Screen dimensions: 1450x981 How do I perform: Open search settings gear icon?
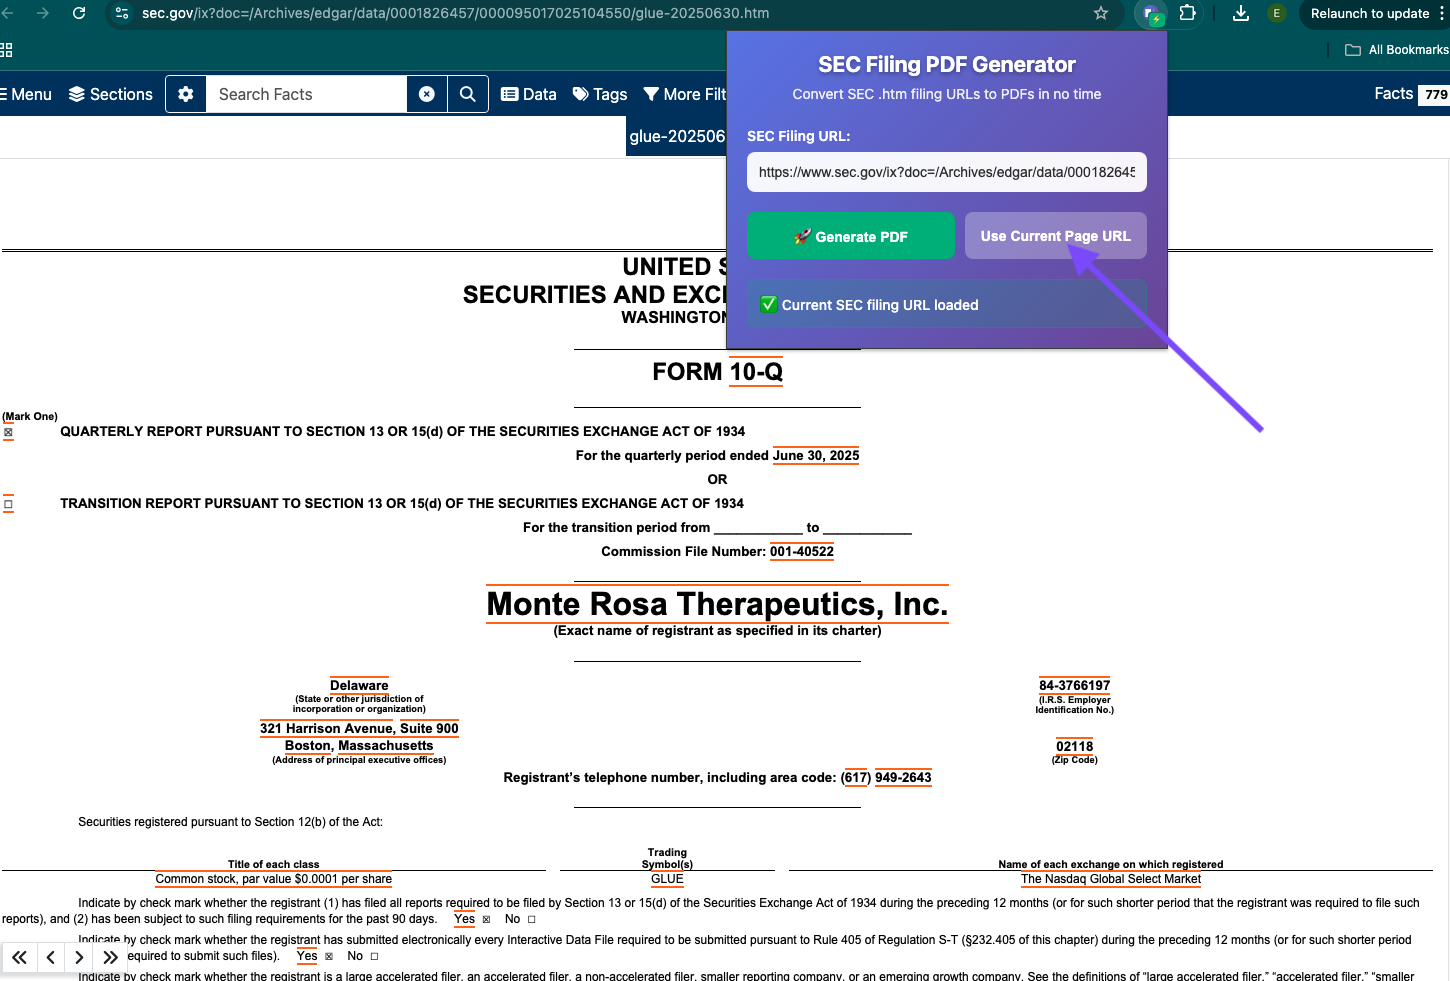(186, 94)
